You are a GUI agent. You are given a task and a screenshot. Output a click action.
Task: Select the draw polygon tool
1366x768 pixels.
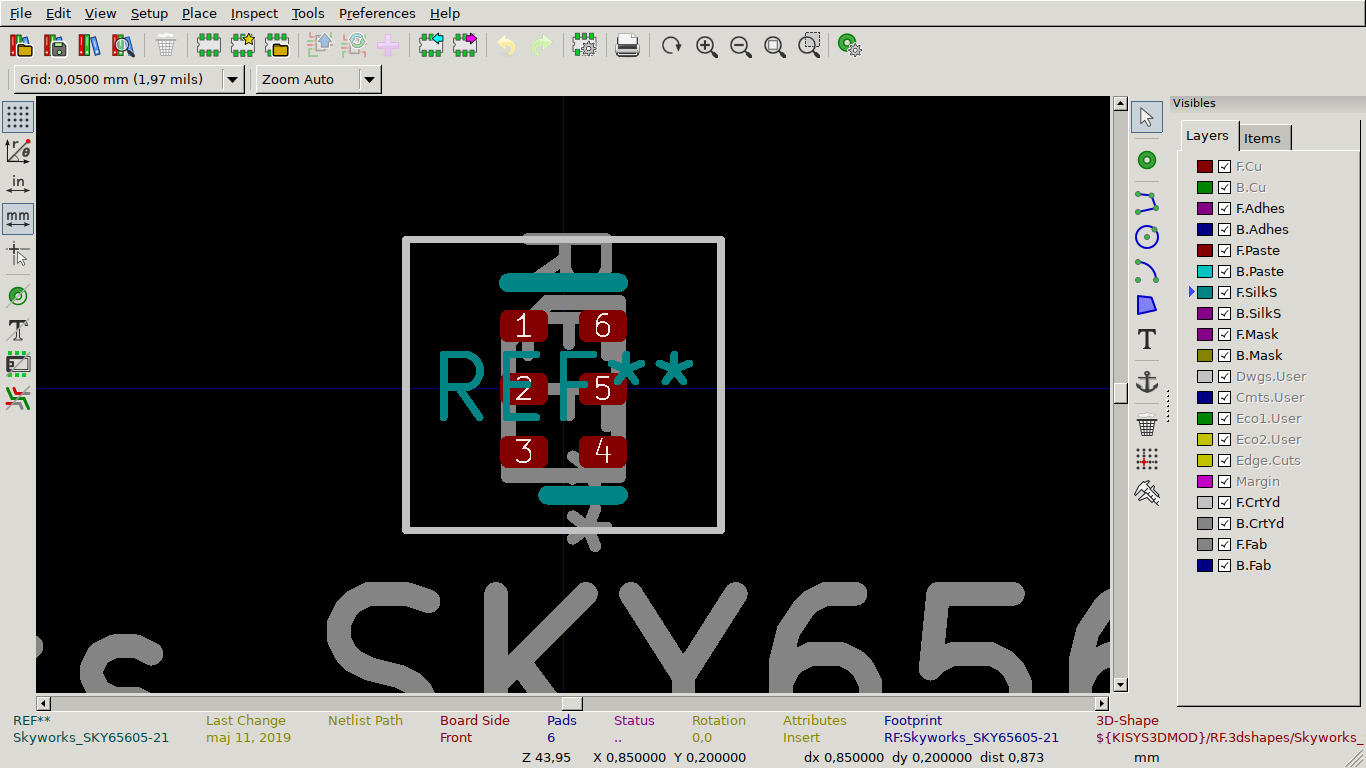(1147, 305)
